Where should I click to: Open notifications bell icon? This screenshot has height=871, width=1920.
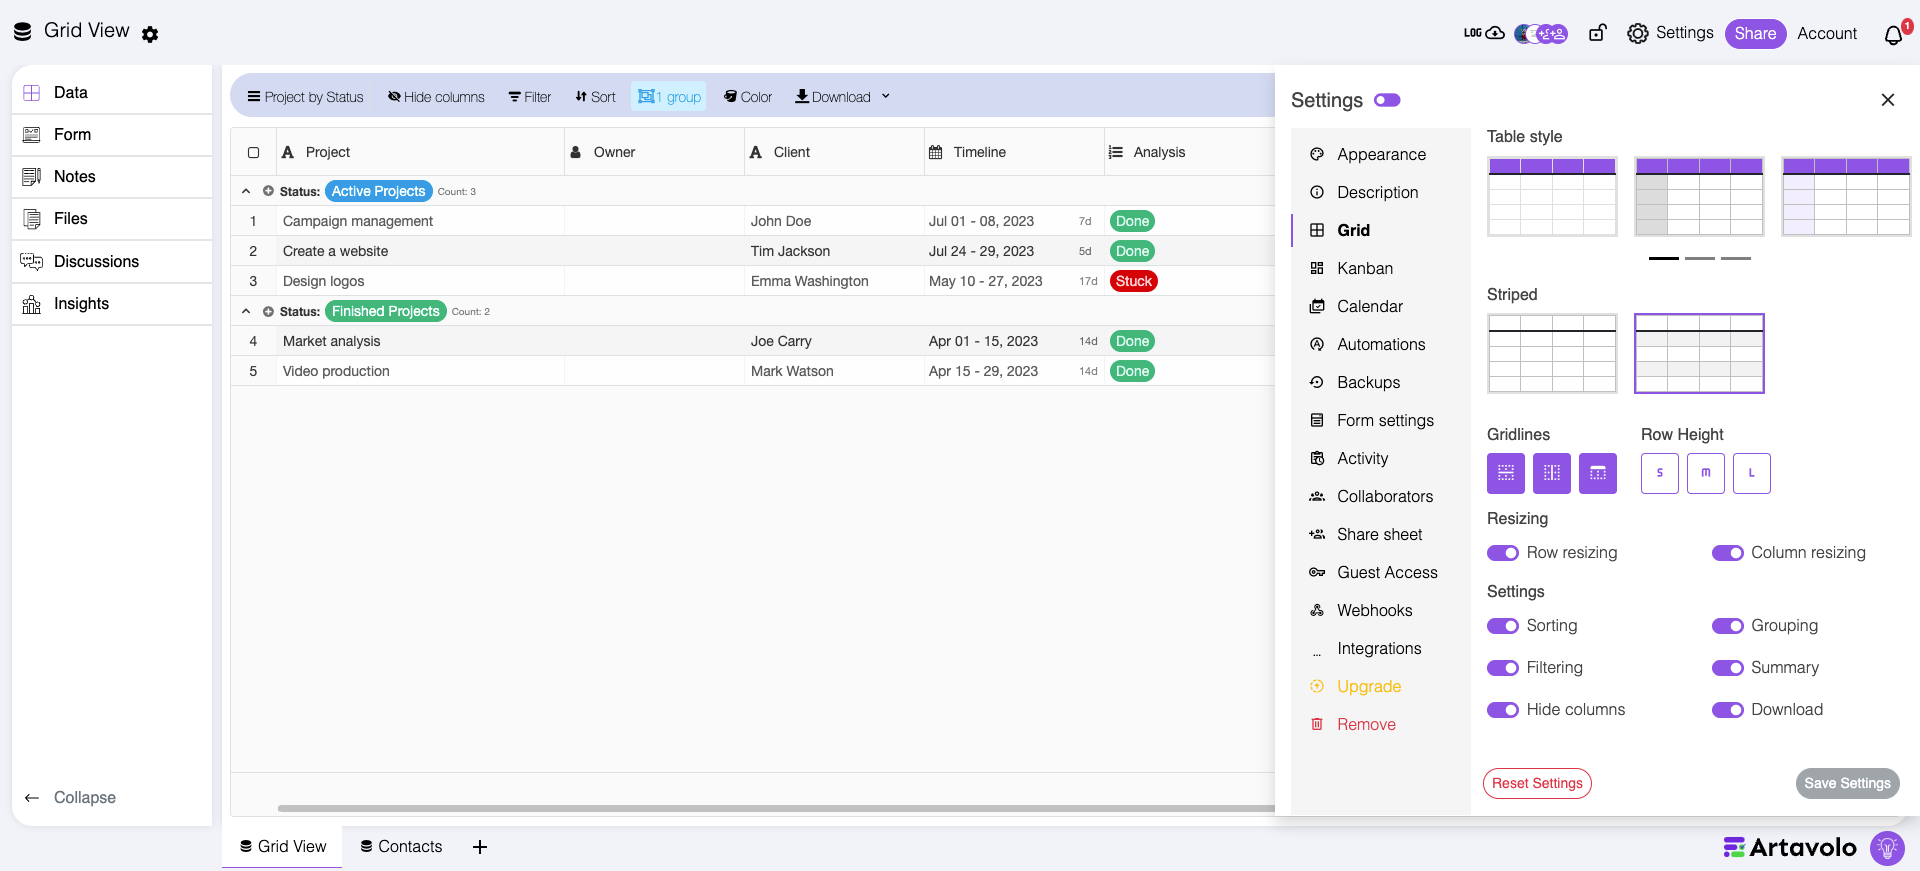(x=1894, y=35)
